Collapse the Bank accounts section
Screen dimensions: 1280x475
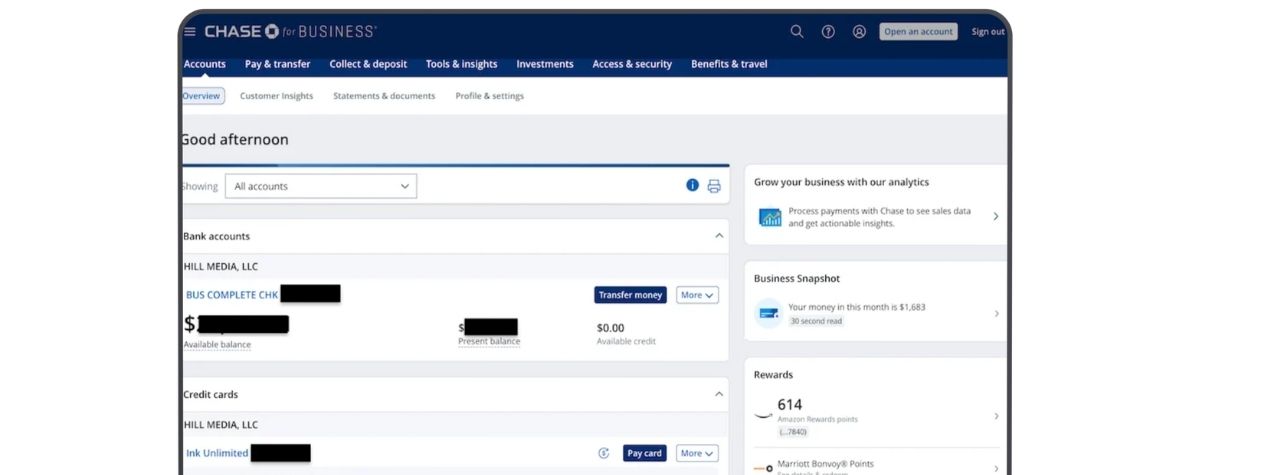click(718, 236)
